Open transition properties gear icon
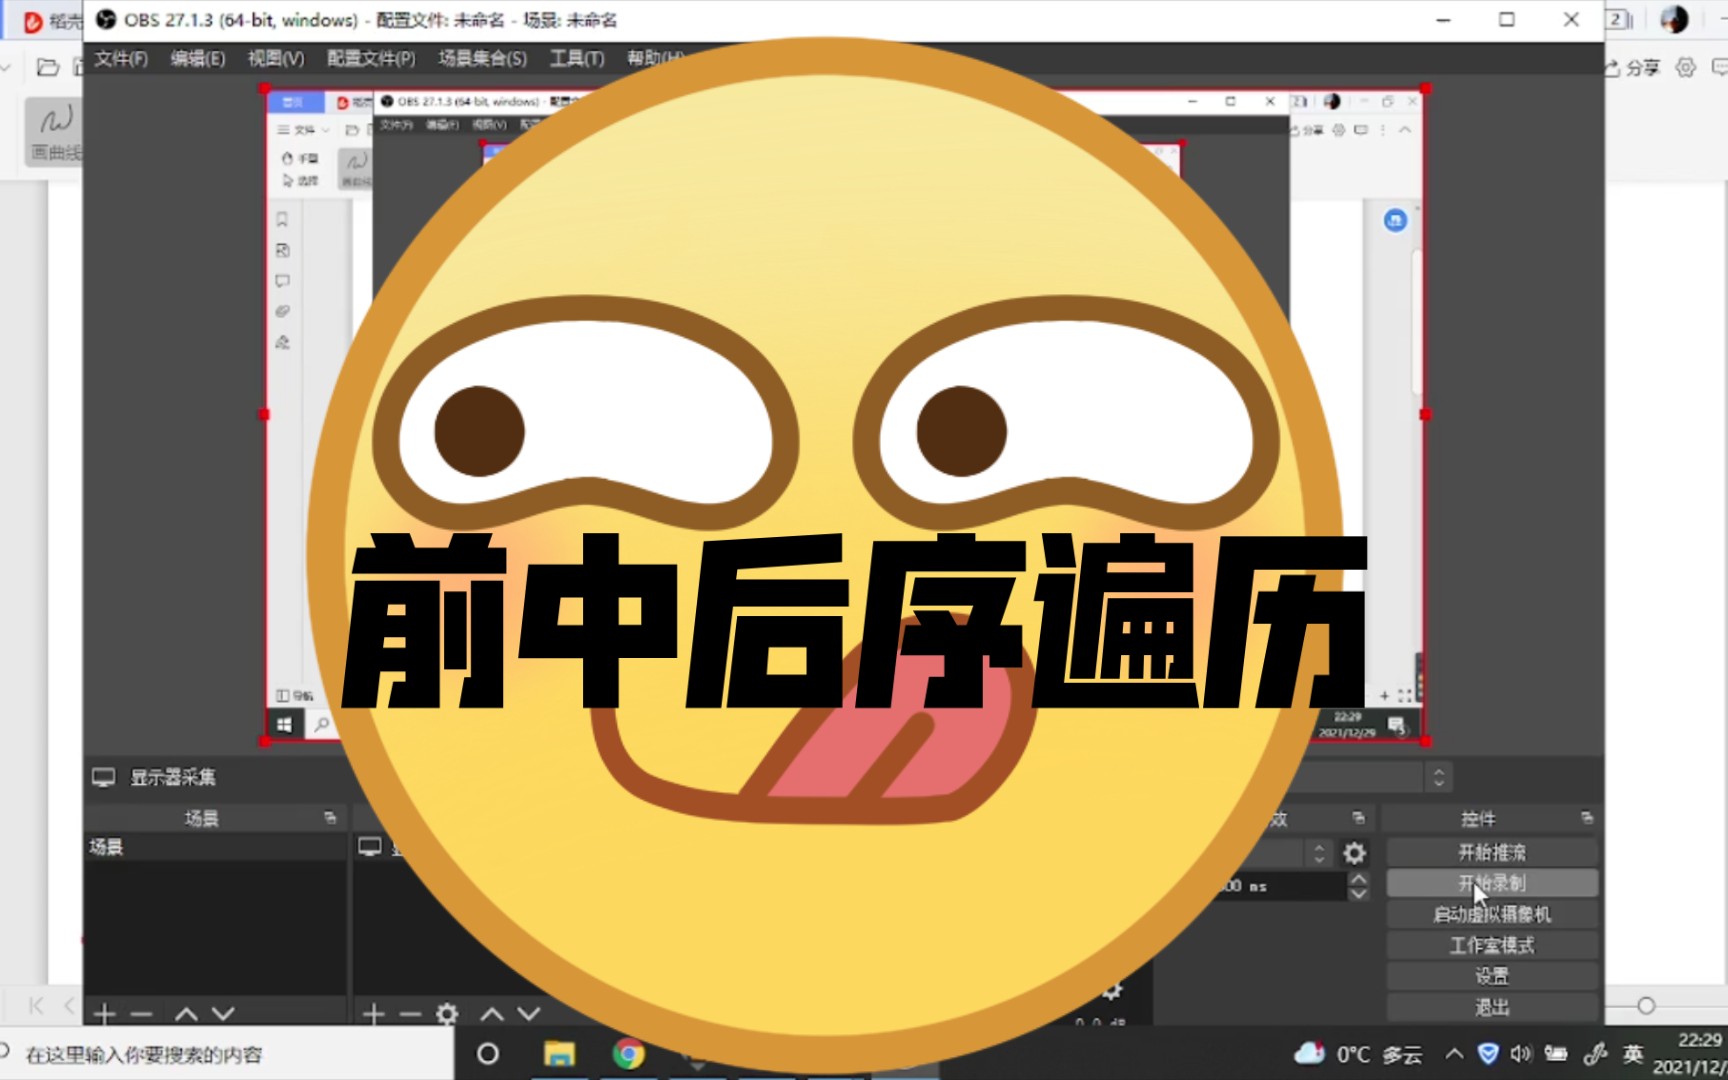1728x1080 pixels. click(1354, 853)
